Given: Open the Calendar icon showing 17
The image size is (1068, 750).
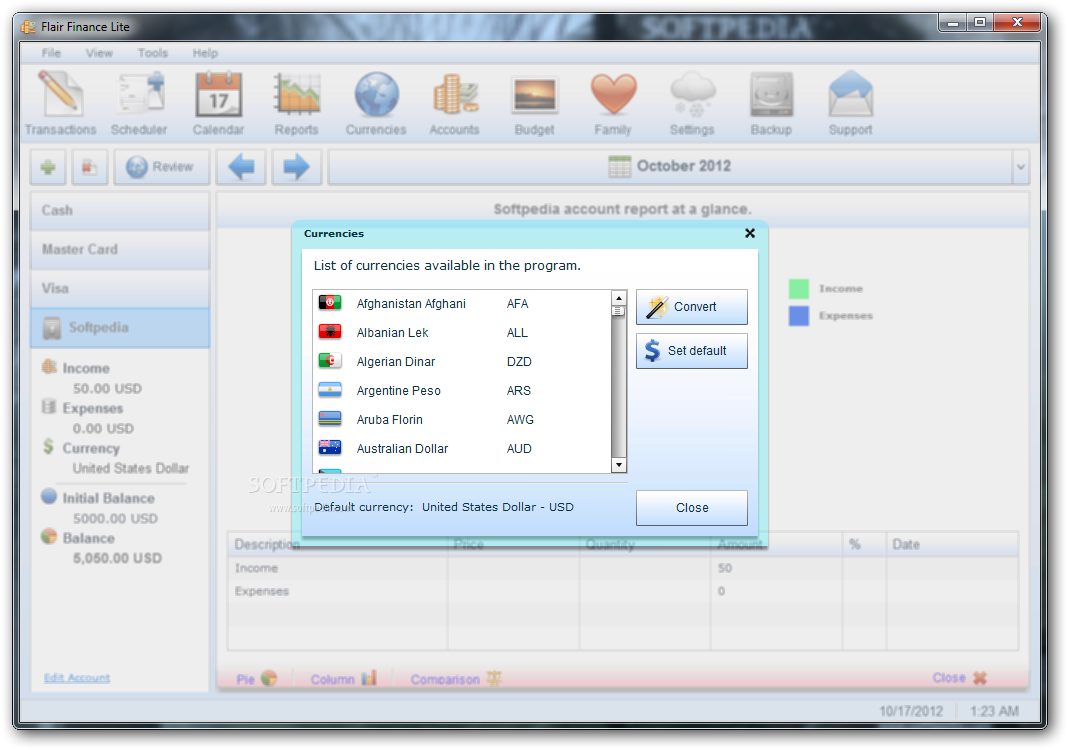Looking at the screenshot, I should pyautogui.click(x=218, y=104).
